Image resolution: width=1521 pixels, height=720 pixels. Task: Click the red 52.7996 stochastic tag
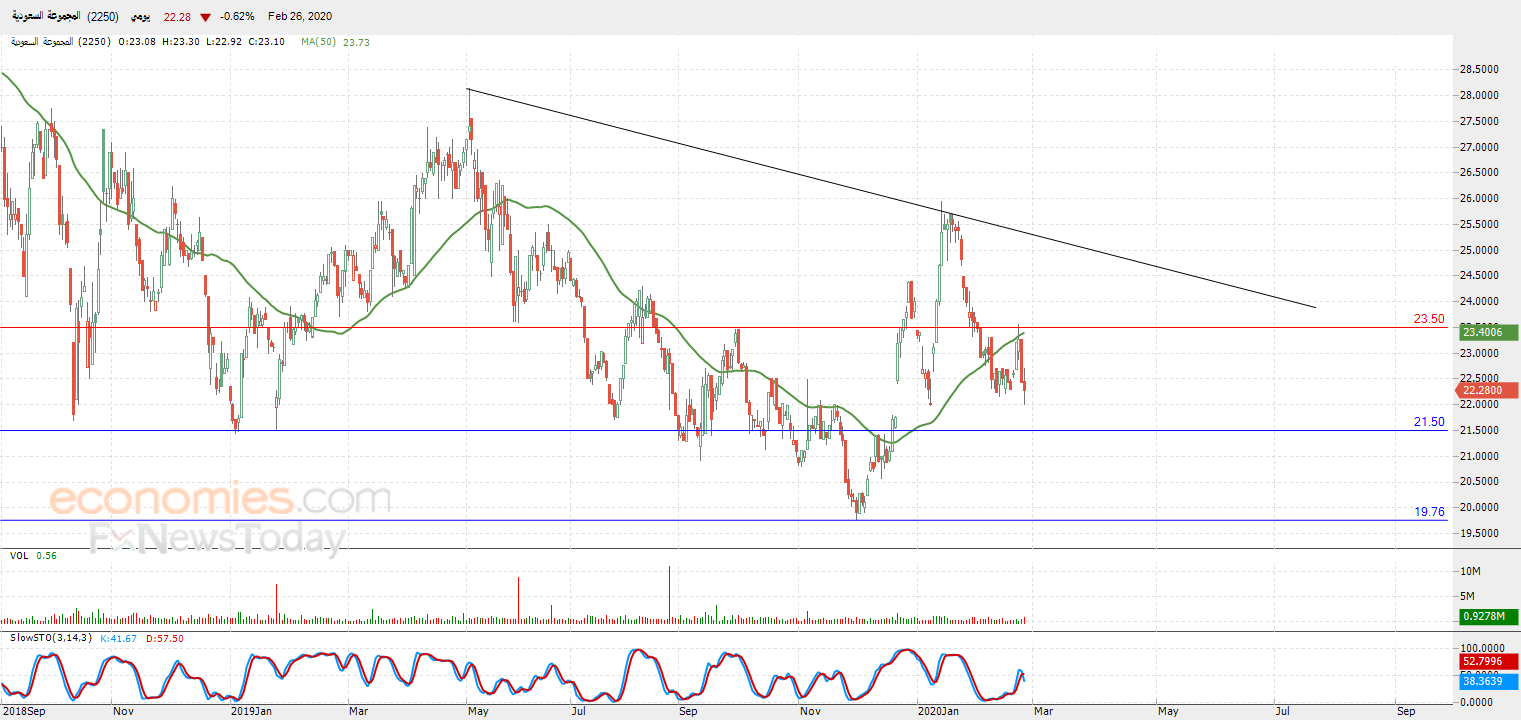[1489, 661]
